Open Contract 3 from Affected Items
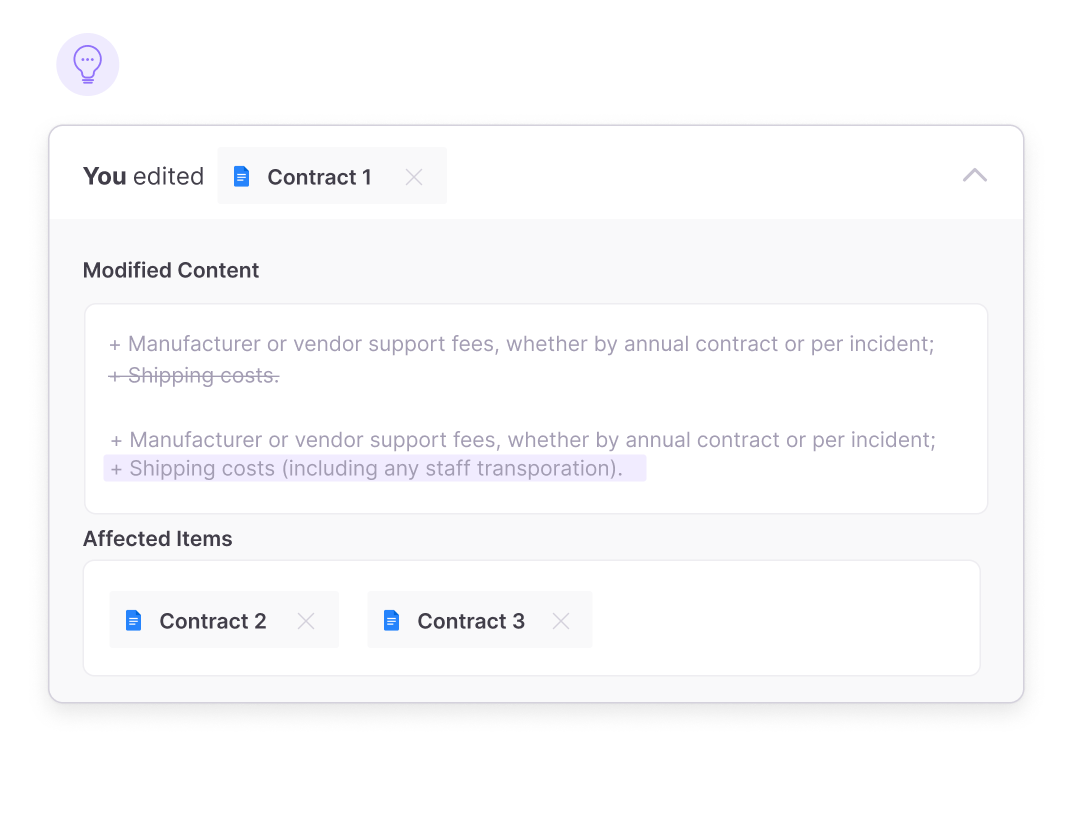This screenshot has height=826, width=1070. pyautogui.click(x=470, y=621)
